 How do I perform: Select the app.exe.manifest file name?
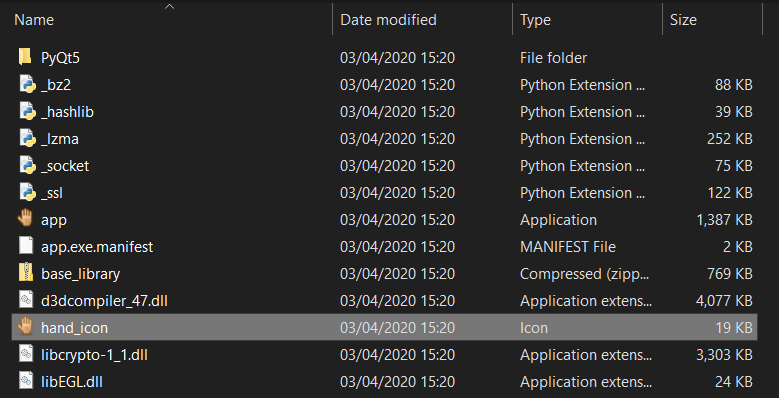pyautogui.click(x=97, y=246)
